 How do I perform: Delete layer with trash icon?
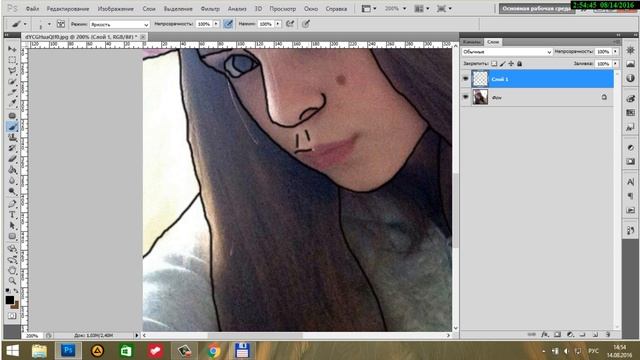[x=608, y=334]
